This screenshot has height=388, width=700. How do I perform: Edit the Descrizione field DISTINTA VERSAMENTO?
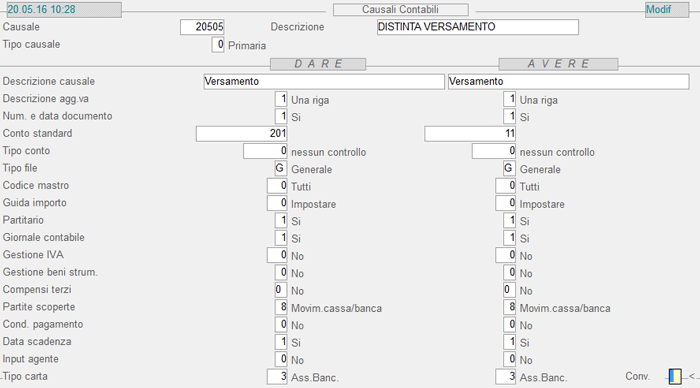(478, 27)
